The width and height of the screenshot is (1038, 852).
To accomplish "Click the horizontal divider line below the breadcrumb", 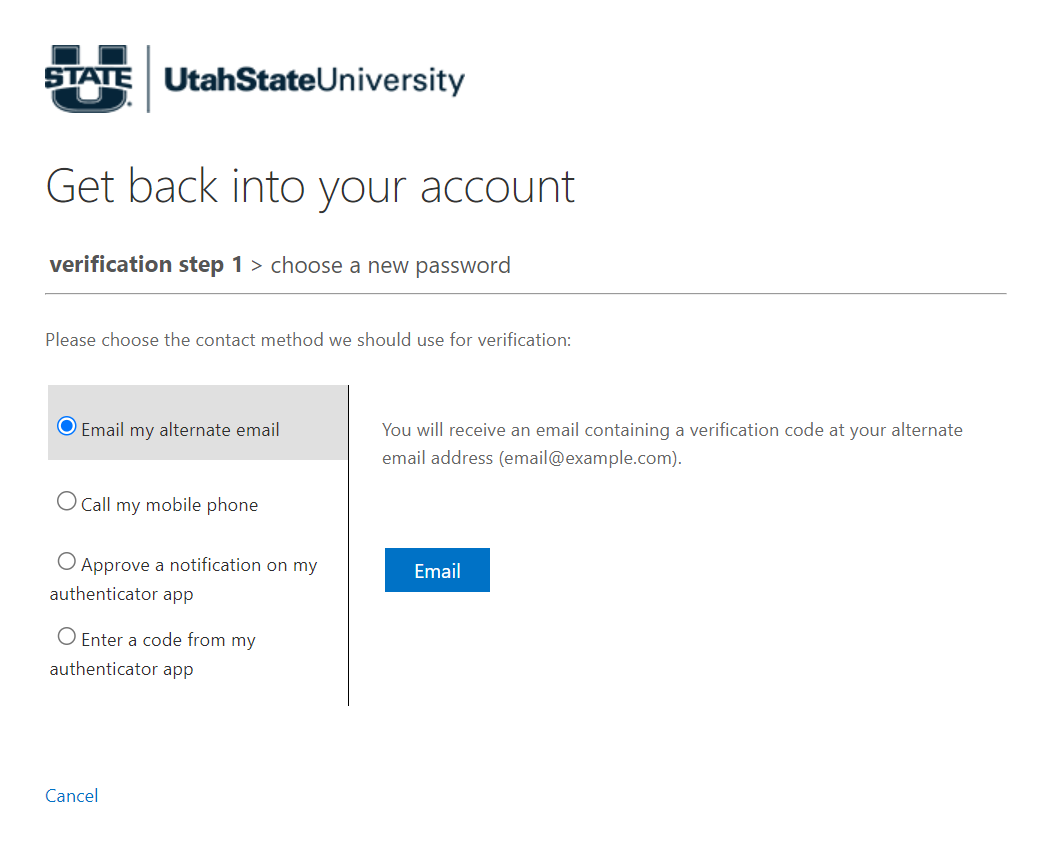I will [525, 294].
